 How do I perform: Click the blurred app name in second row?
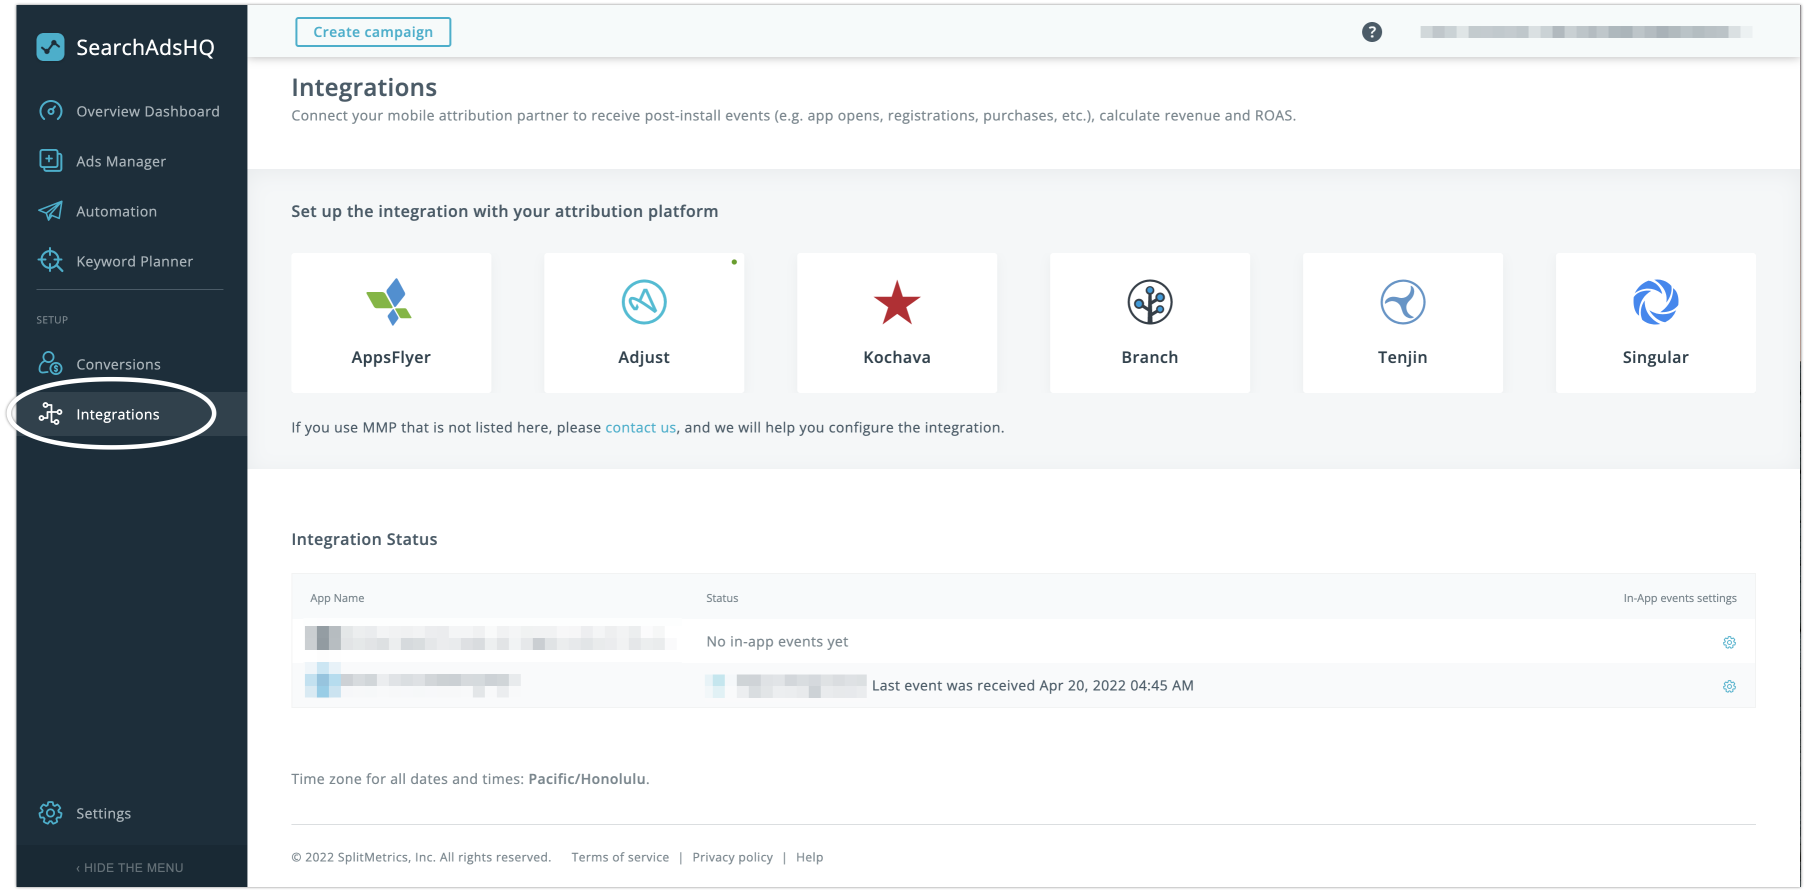coord(413,681)
